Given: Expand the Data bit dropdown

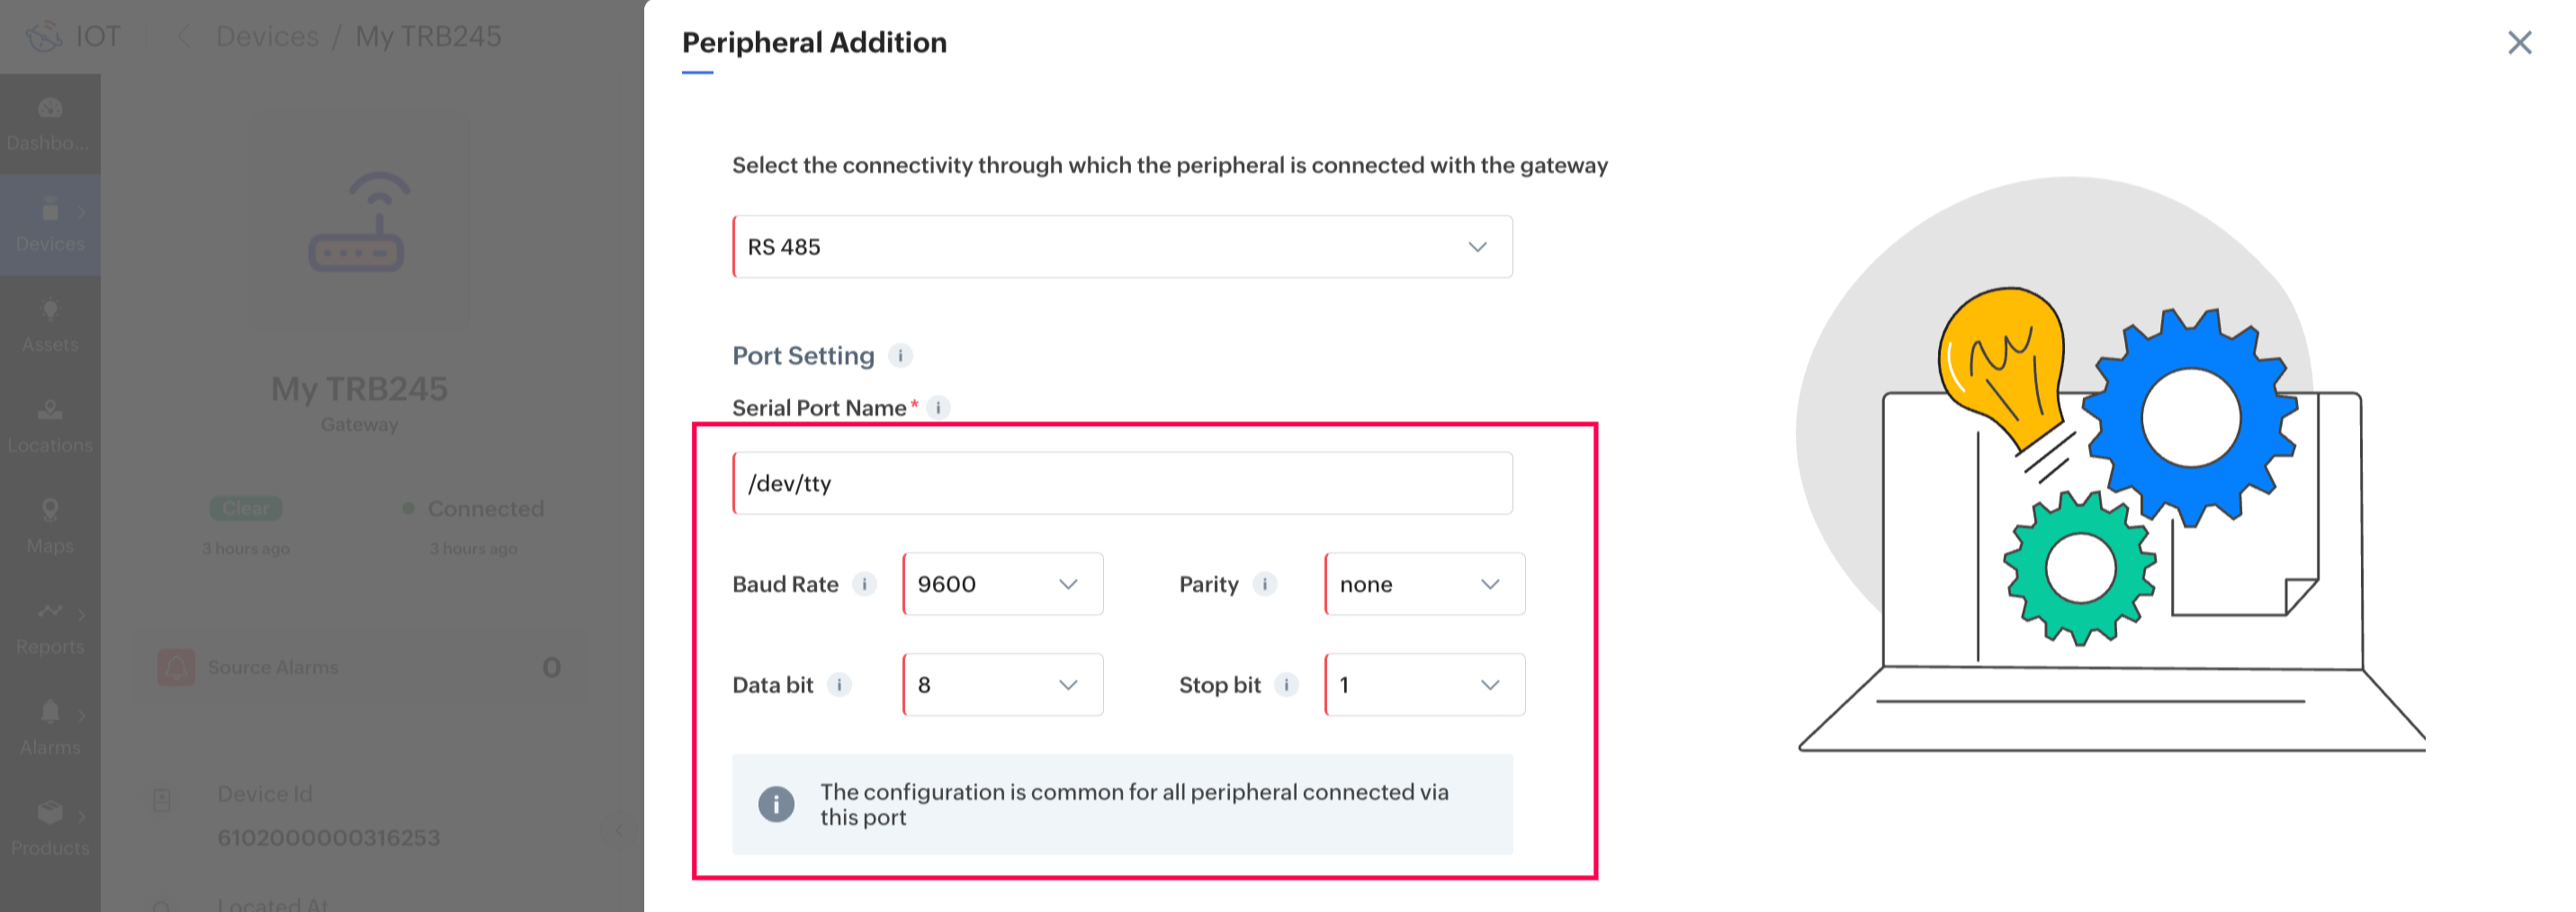Looking at the screenshot, I should 1002,685.
